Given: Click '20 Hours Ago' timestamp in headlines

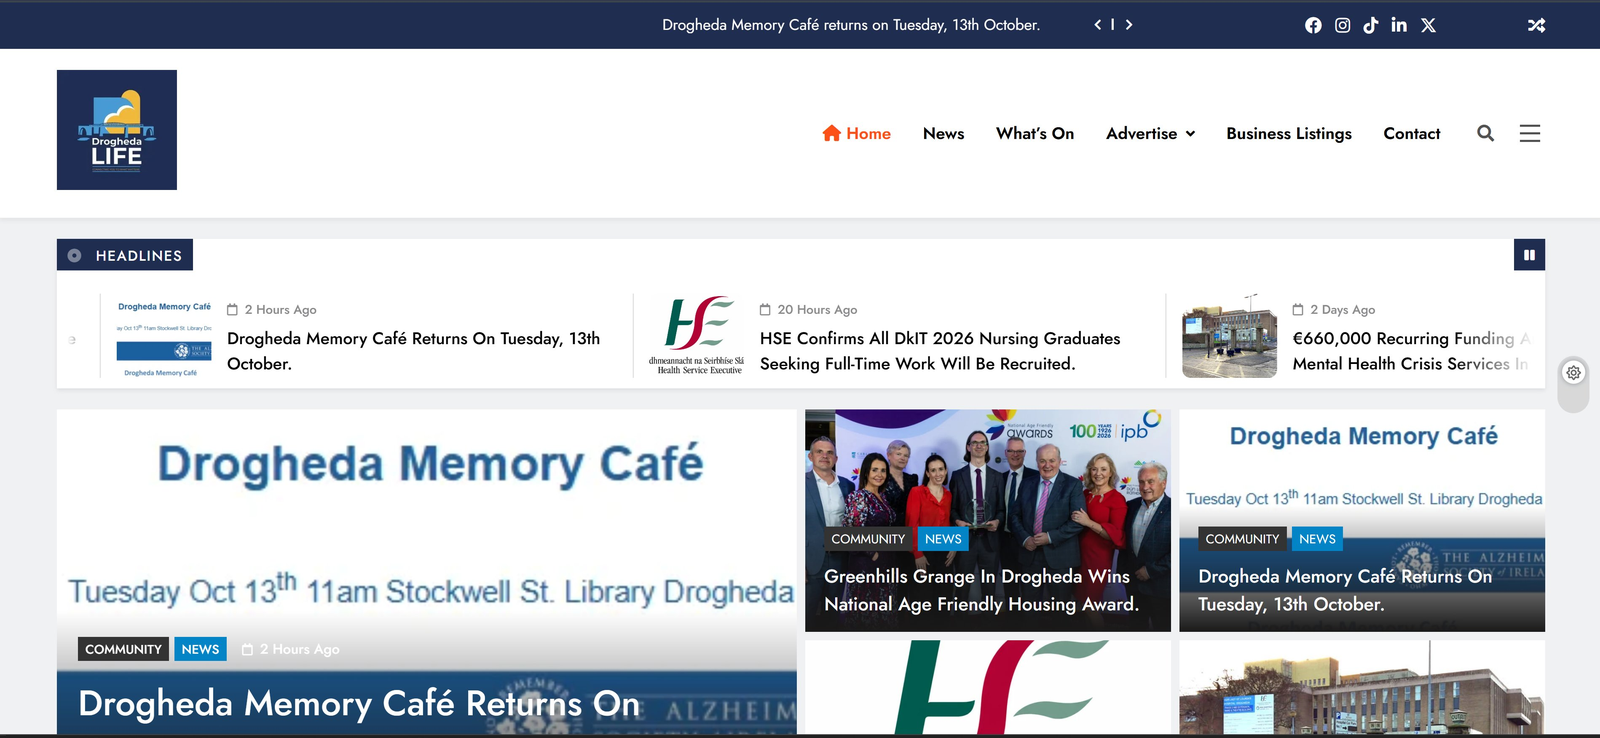Looking at the screenshot, I should click(x=809, y=310).
